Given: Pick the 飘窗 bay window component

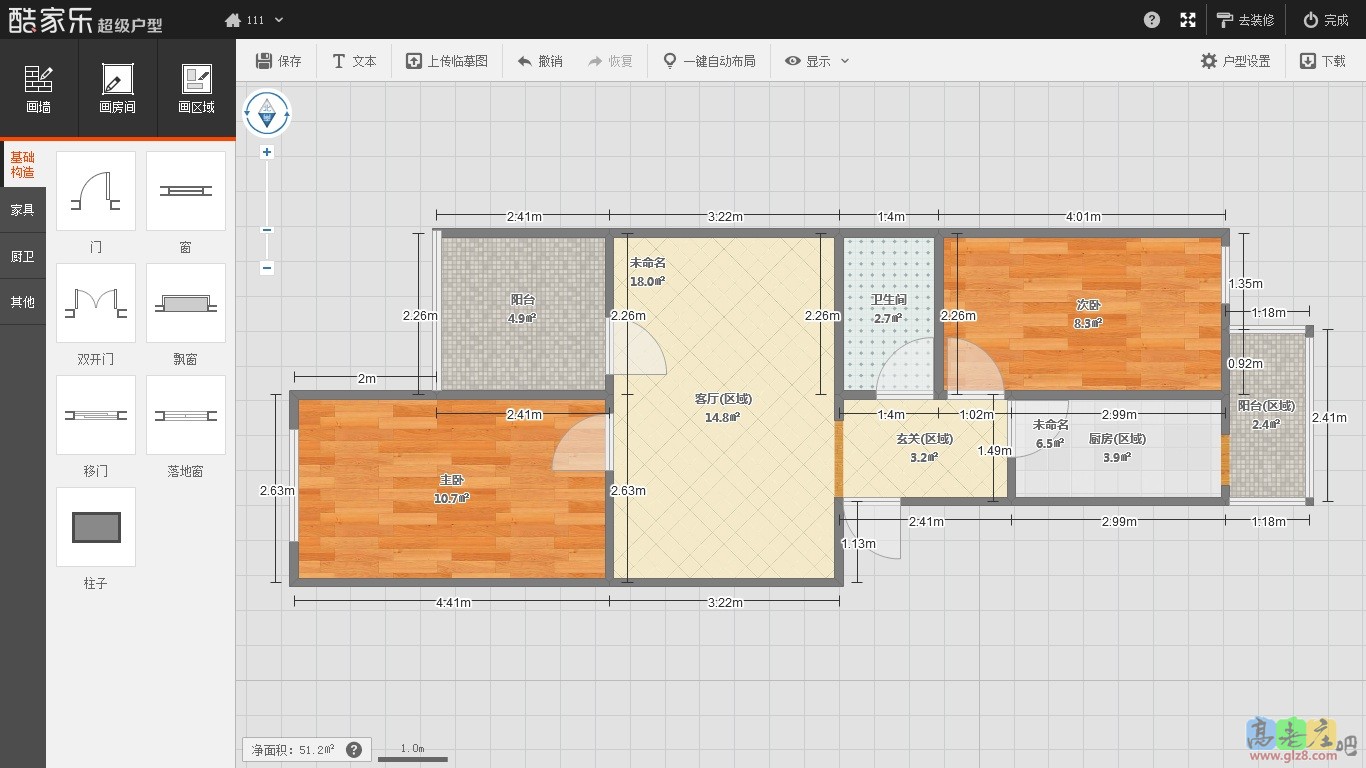Looking at the screenshot, I should [x=185, y=303].
